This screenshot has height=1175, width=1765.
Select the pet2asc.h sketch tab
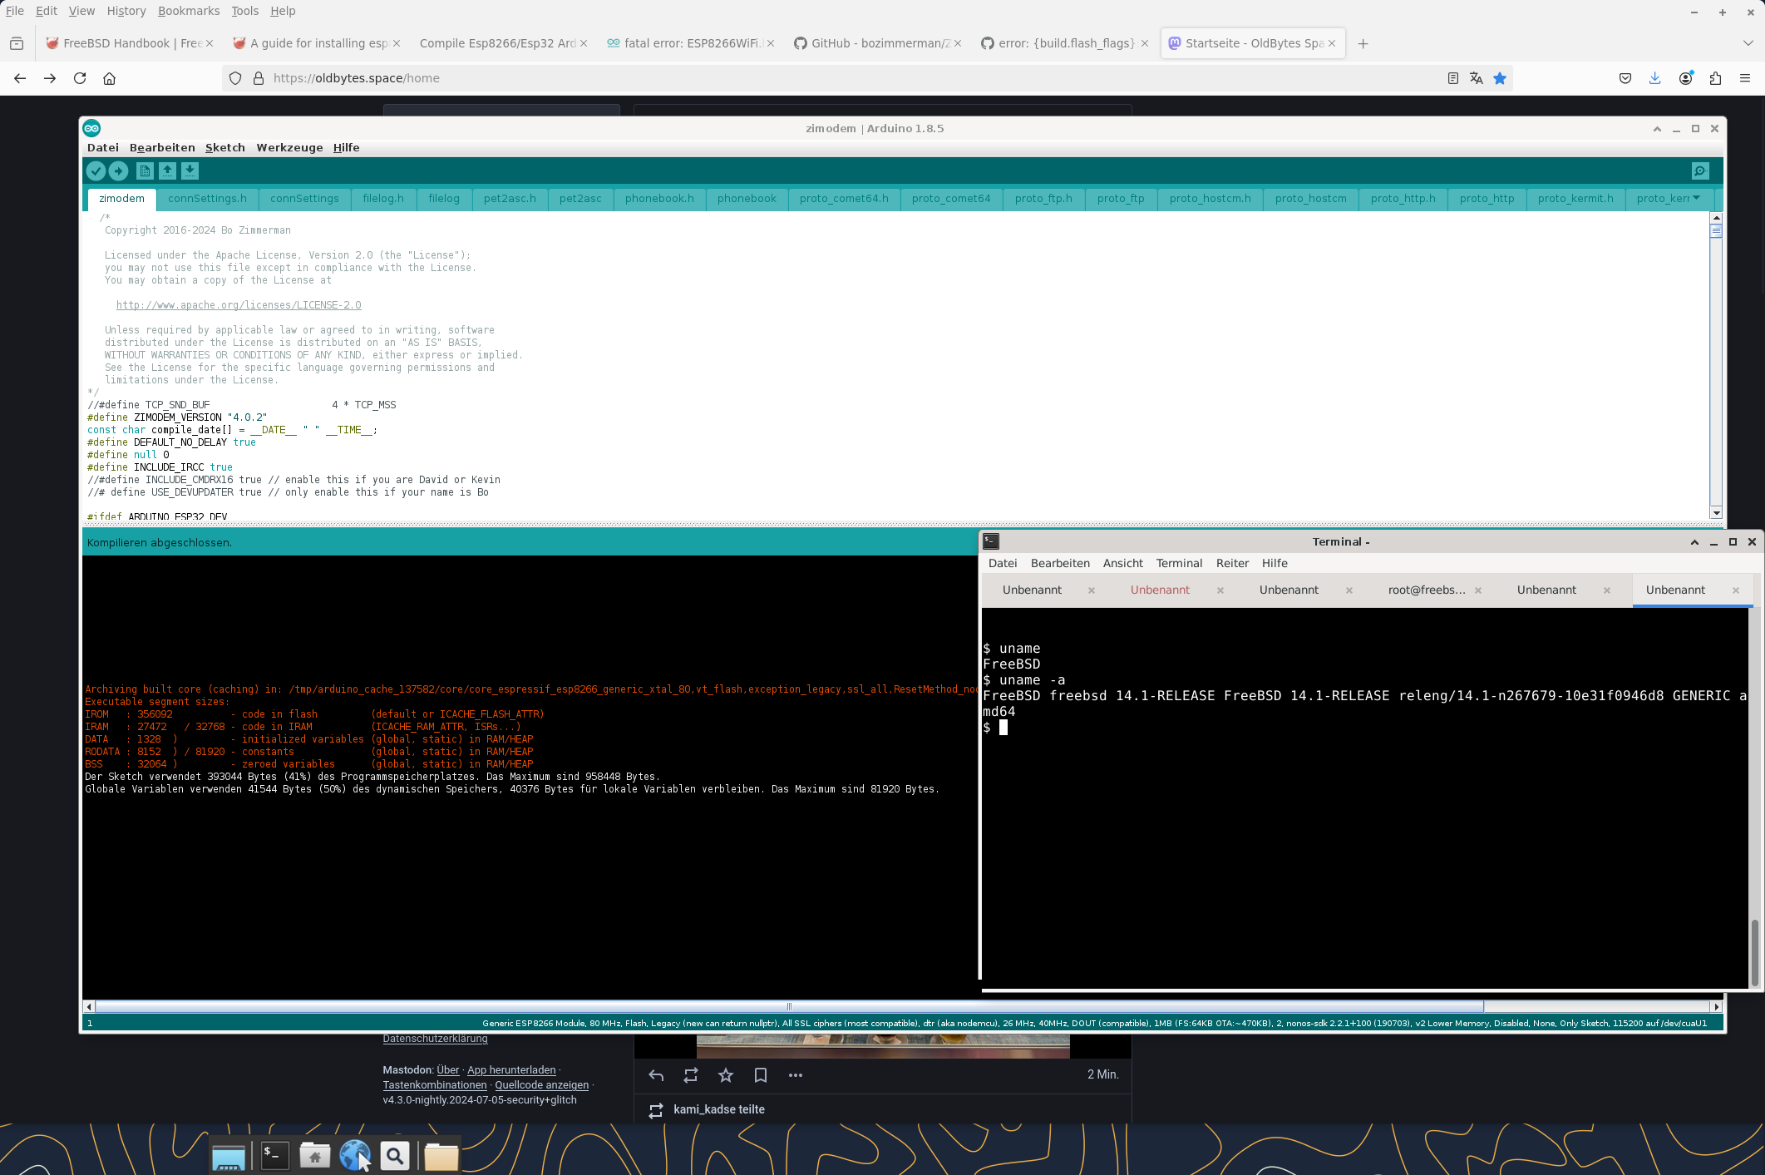click(510, 198)
